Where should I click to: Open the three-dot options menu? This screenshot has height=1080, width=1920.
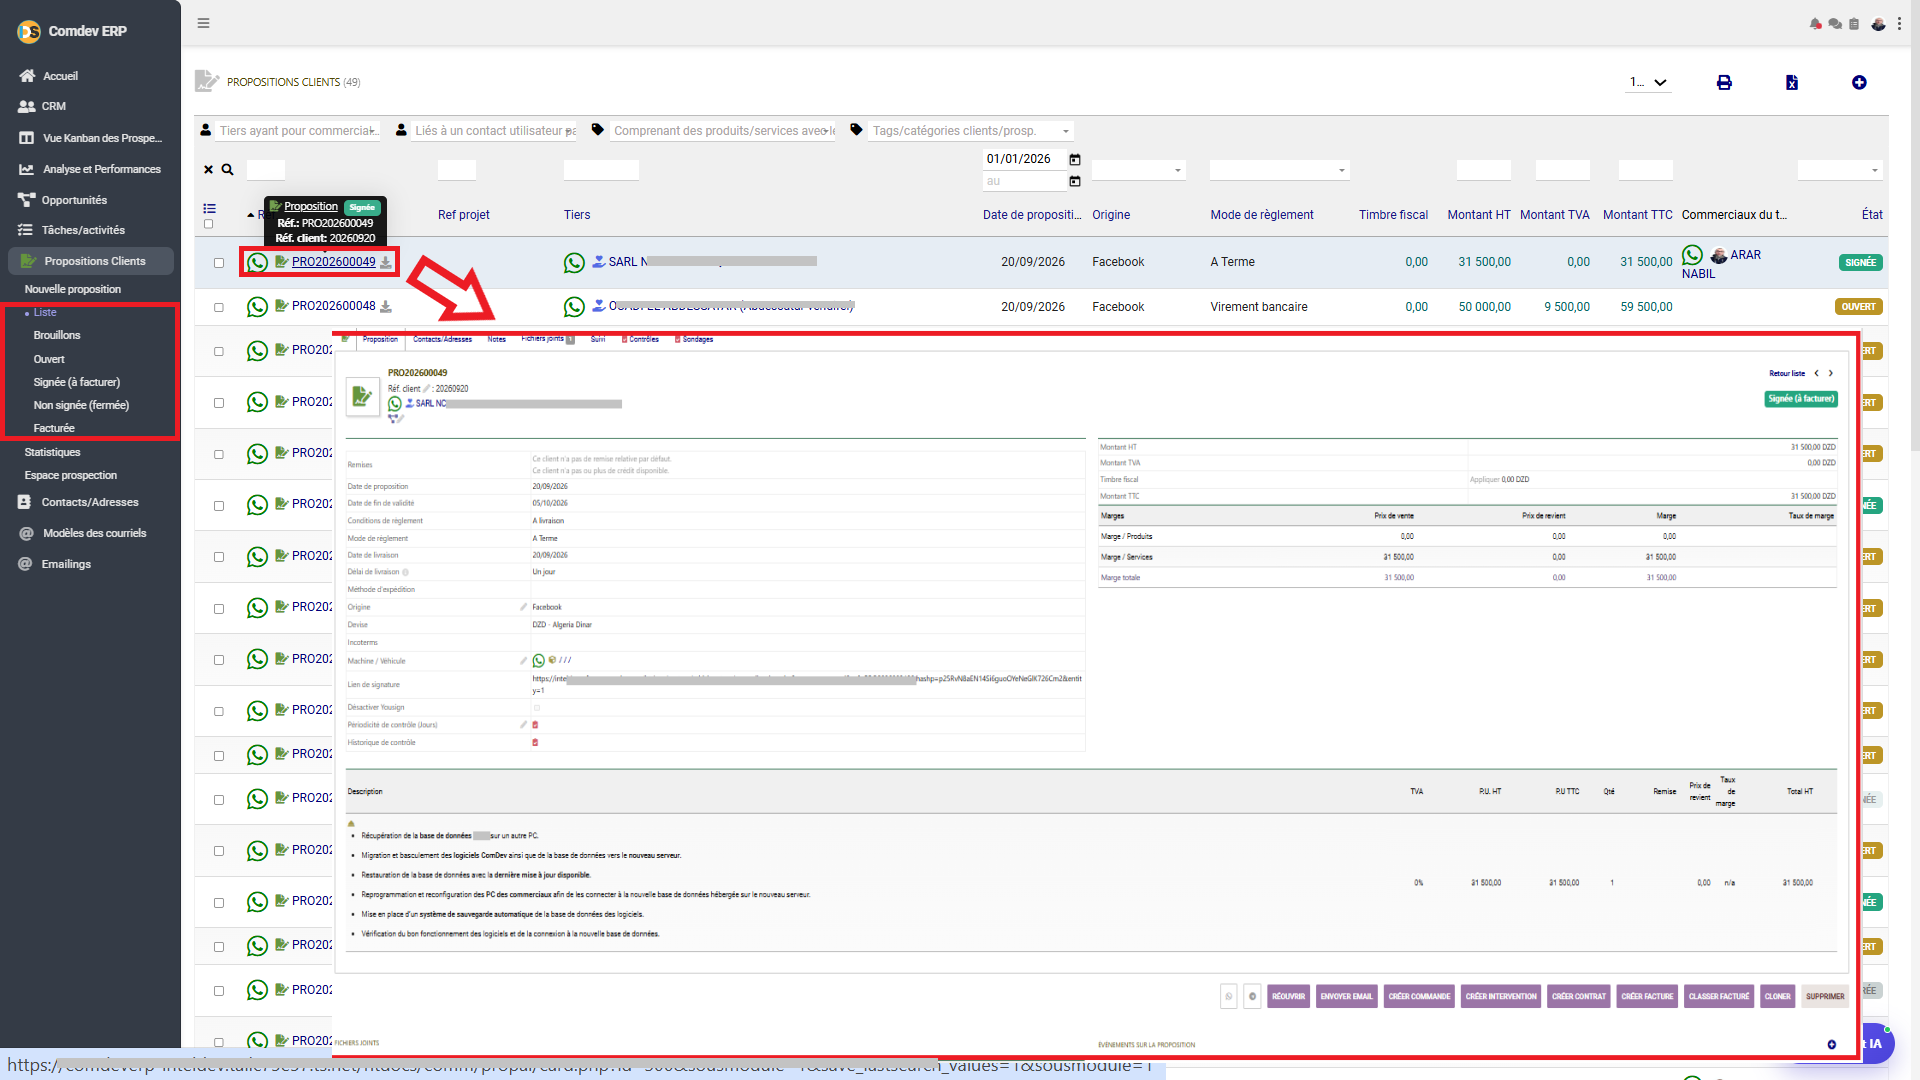[1899, 24]
